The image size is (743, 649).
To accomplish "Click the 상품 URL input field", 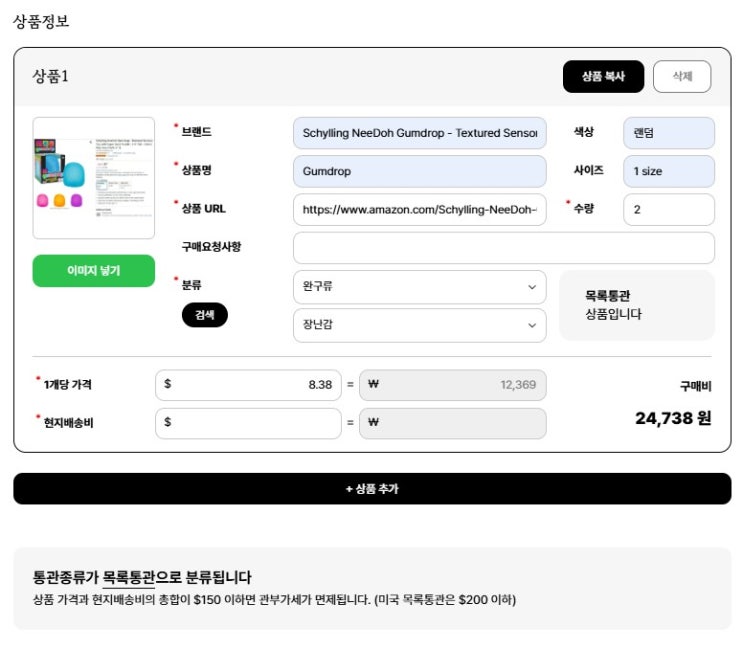I will [419, 209].
